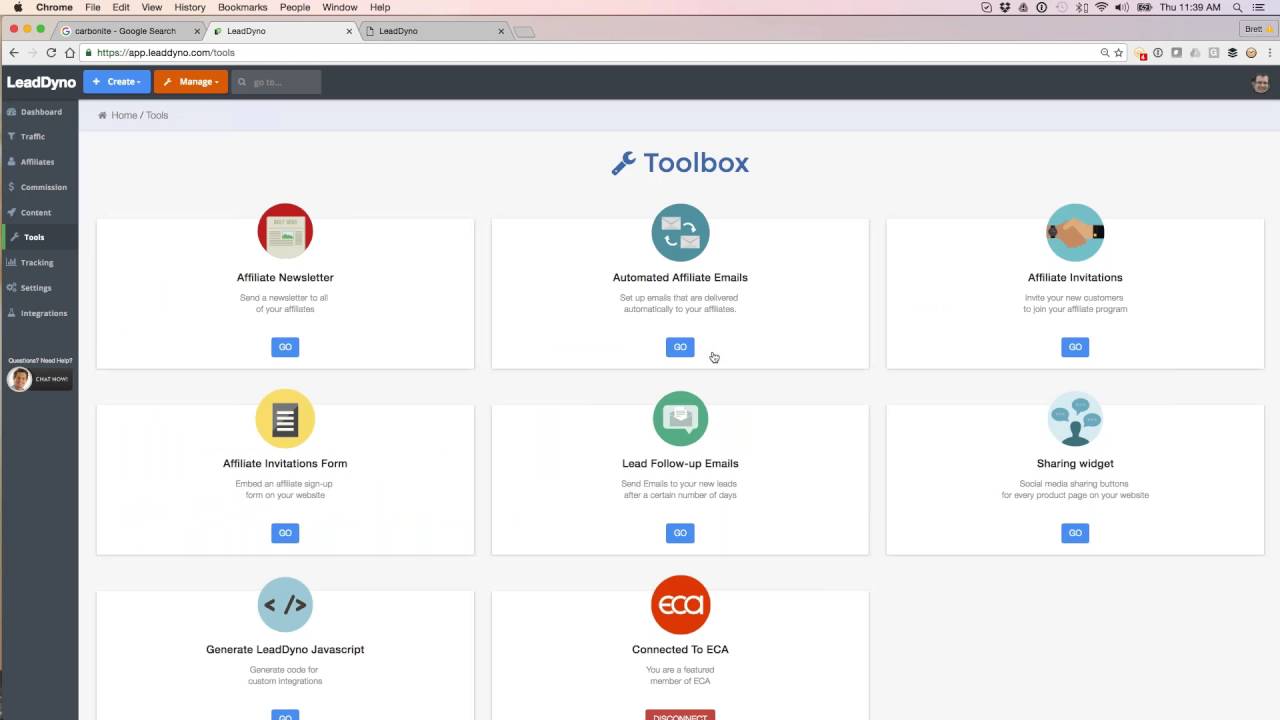Bookmark page with star icon
The height and width of the screenshot is (720, 1280).
[1119, 52]
